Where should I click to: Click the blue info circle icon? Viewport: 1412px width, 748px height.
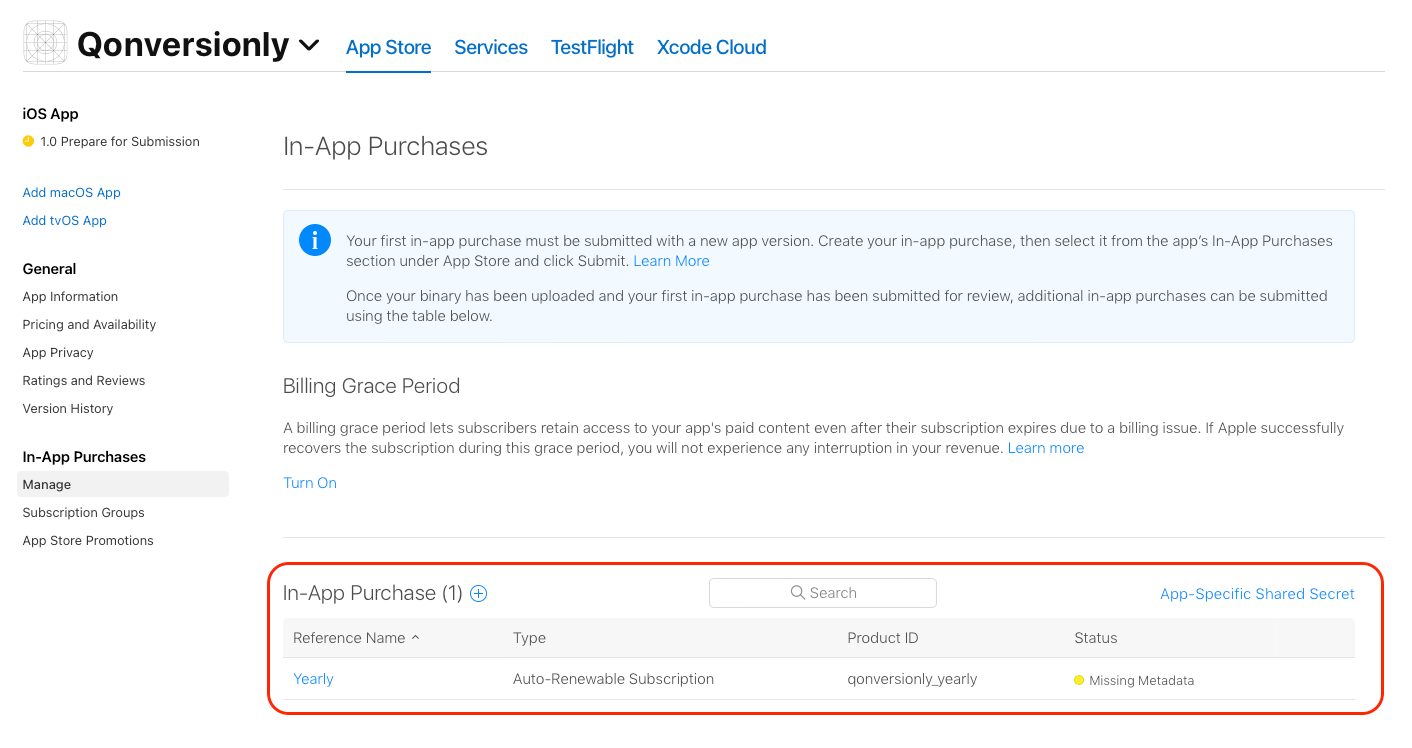pyautogui.click(x=315, y=241)
